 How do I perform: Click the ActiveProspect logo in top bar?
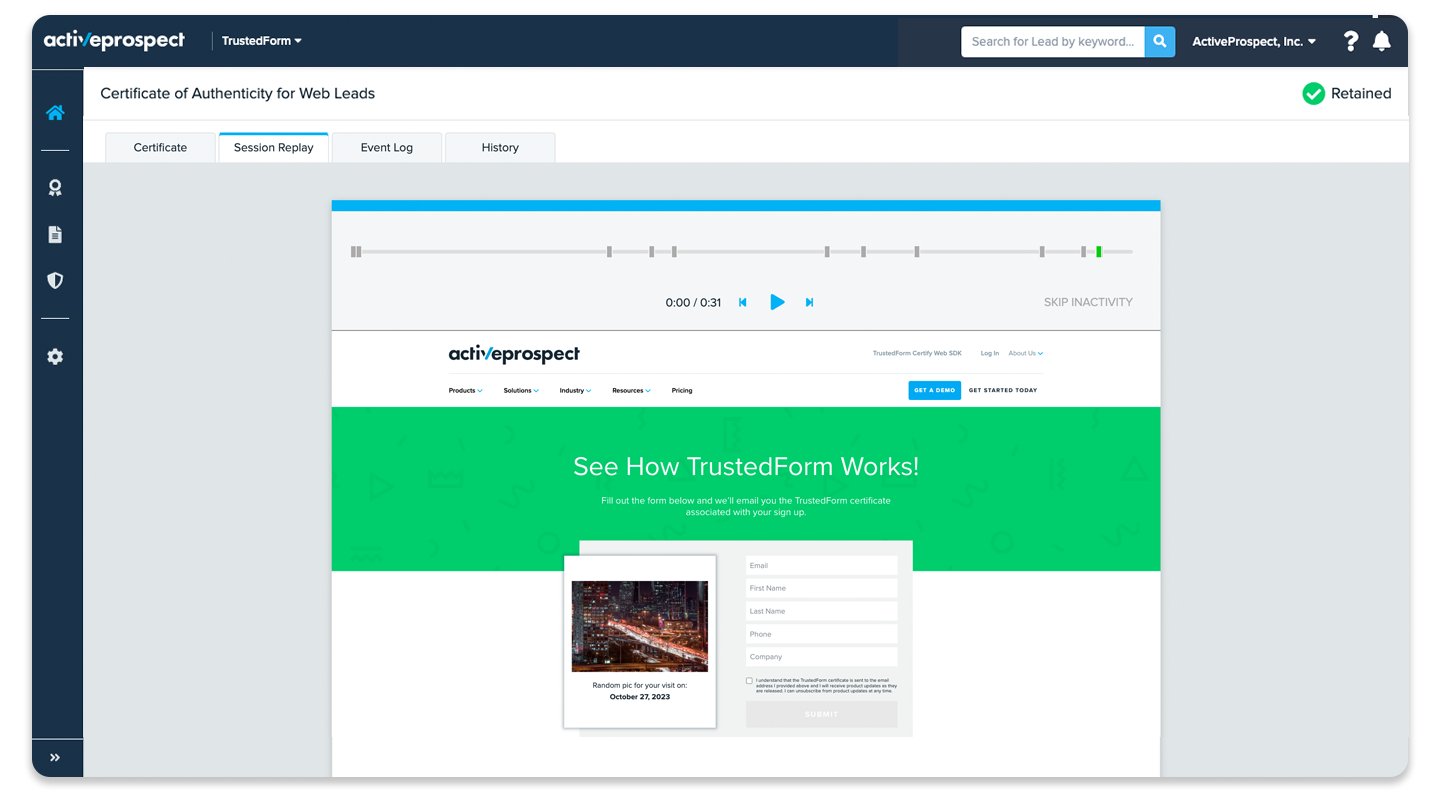point(114,41)
